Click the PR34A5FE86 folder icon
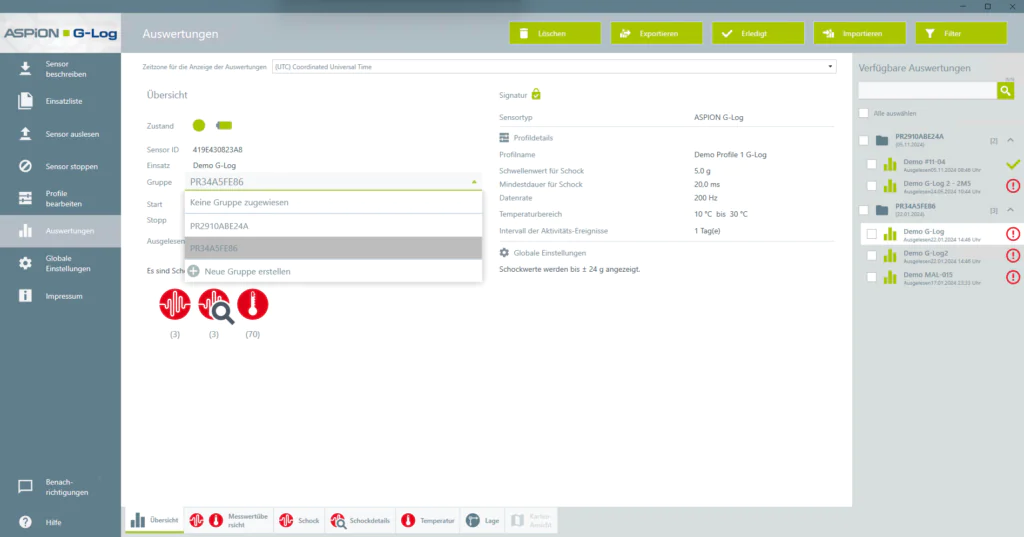This screenshot has width=1024, height=537. click(882, 210)
